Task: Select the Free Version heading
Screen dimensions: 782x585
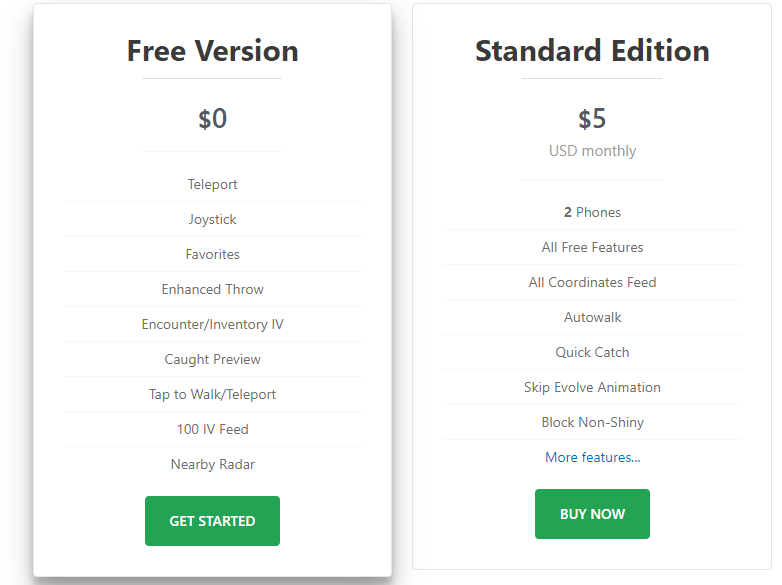Action: tap(212, 51)
